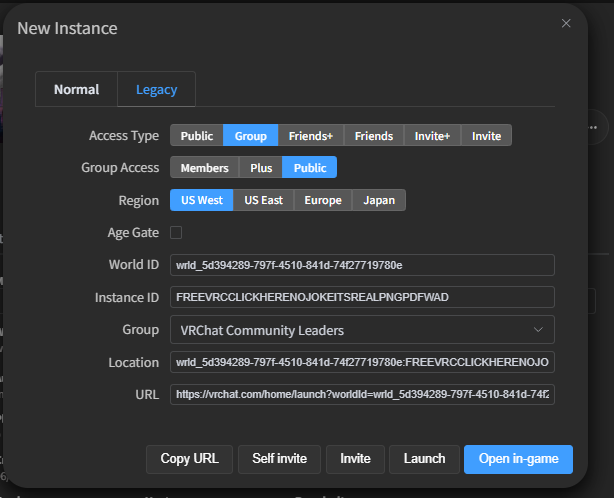Switch to the Legacy tab

pyautogui.click(x=156, y=89)
